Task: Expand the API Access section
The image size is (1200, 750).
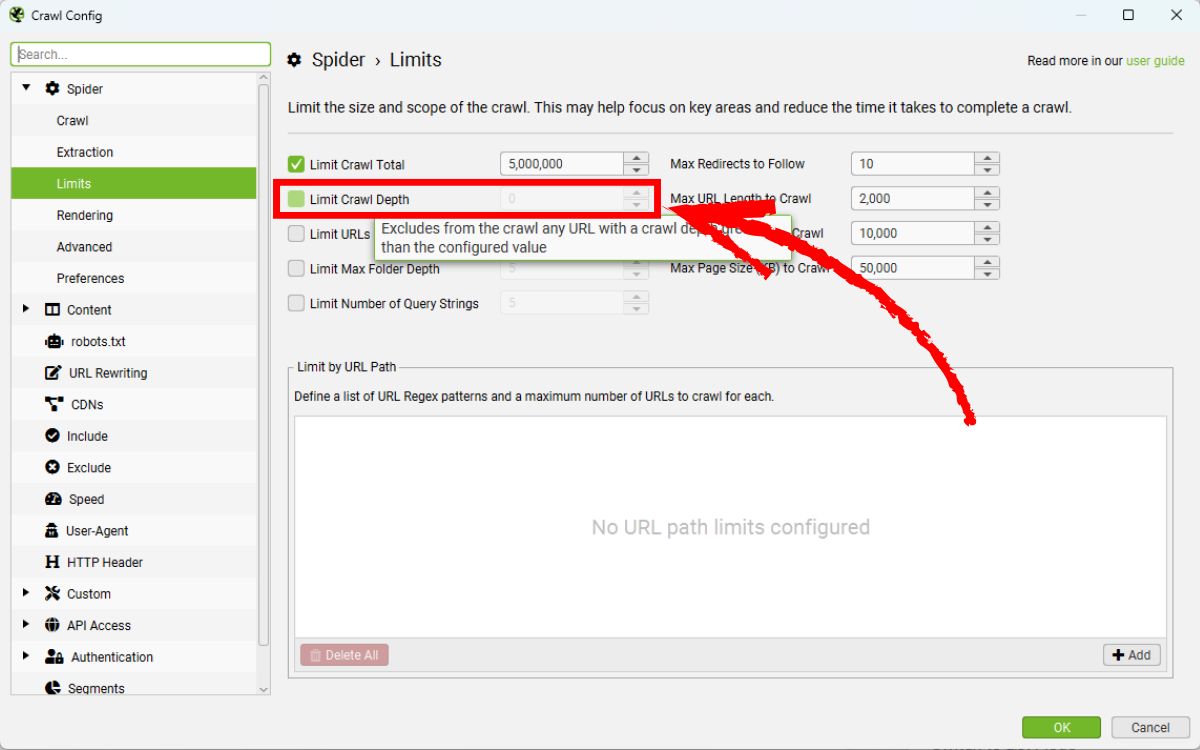Action: pos(26,624)
